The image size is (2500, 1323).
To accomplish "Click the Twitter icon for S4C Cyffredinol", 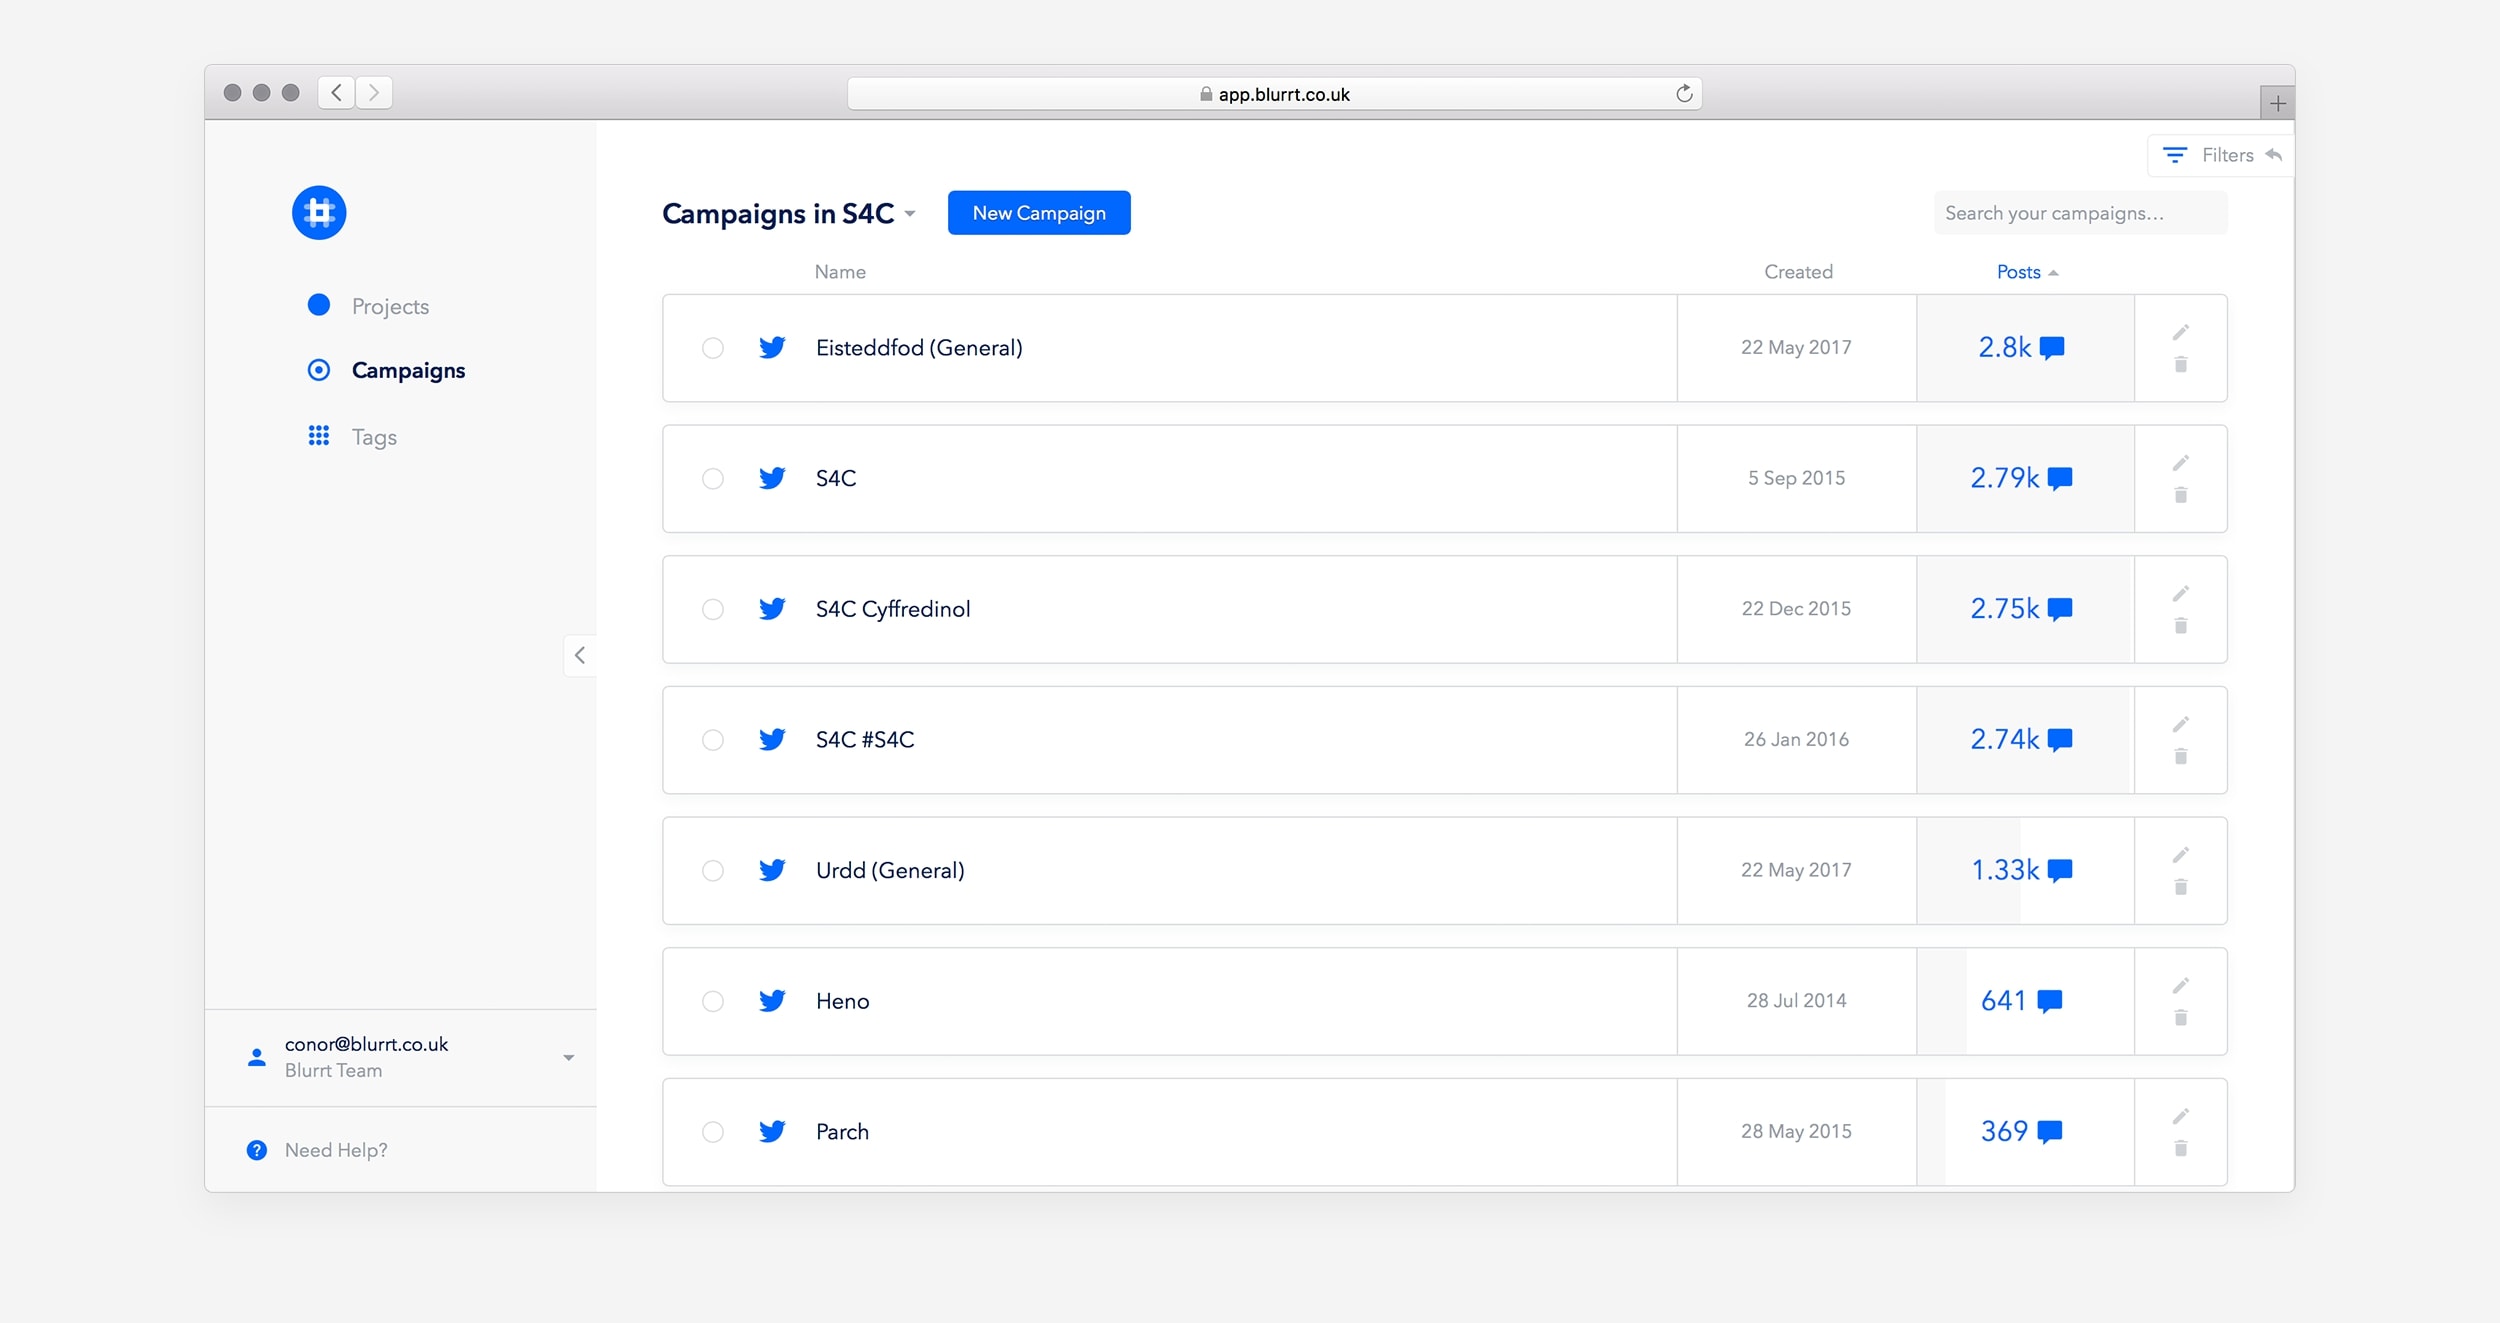I will [772, 608].
